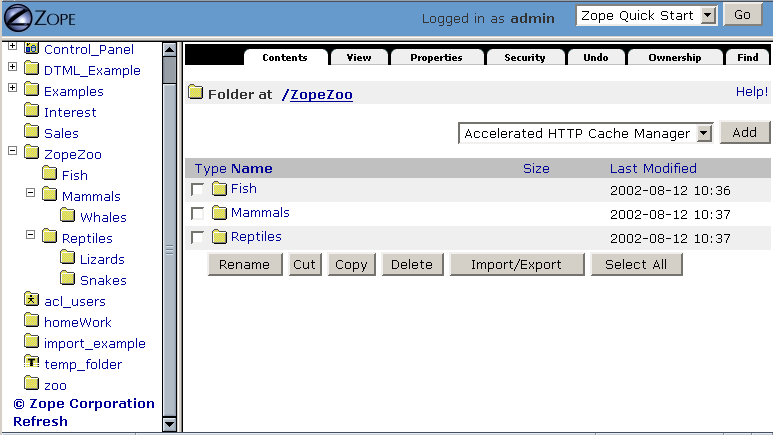The image size is (773, 435).
Task: Click the Mammals folder icon in tree
Action: coord(49,194)
